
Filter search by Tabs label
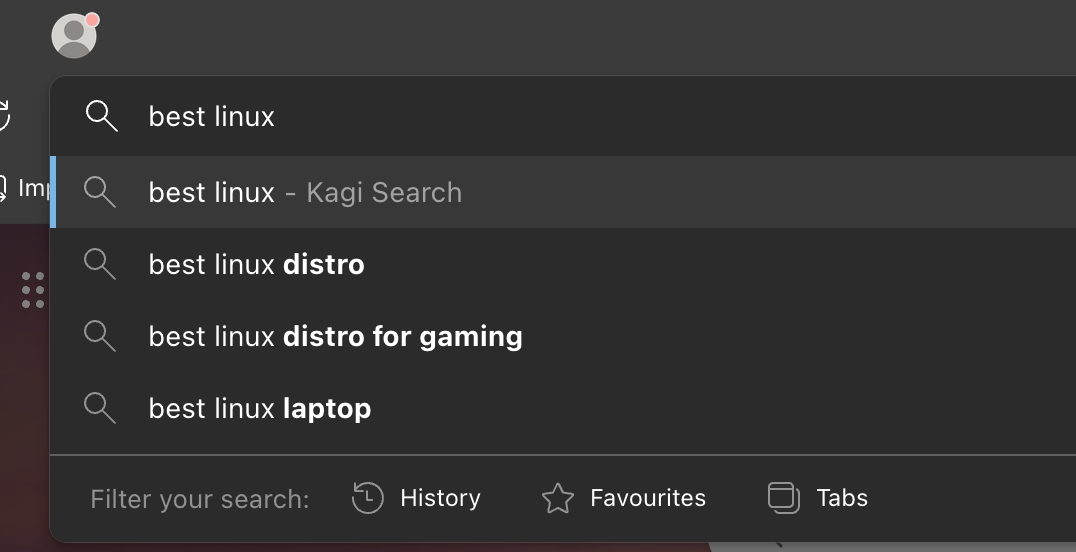point(842,498)
